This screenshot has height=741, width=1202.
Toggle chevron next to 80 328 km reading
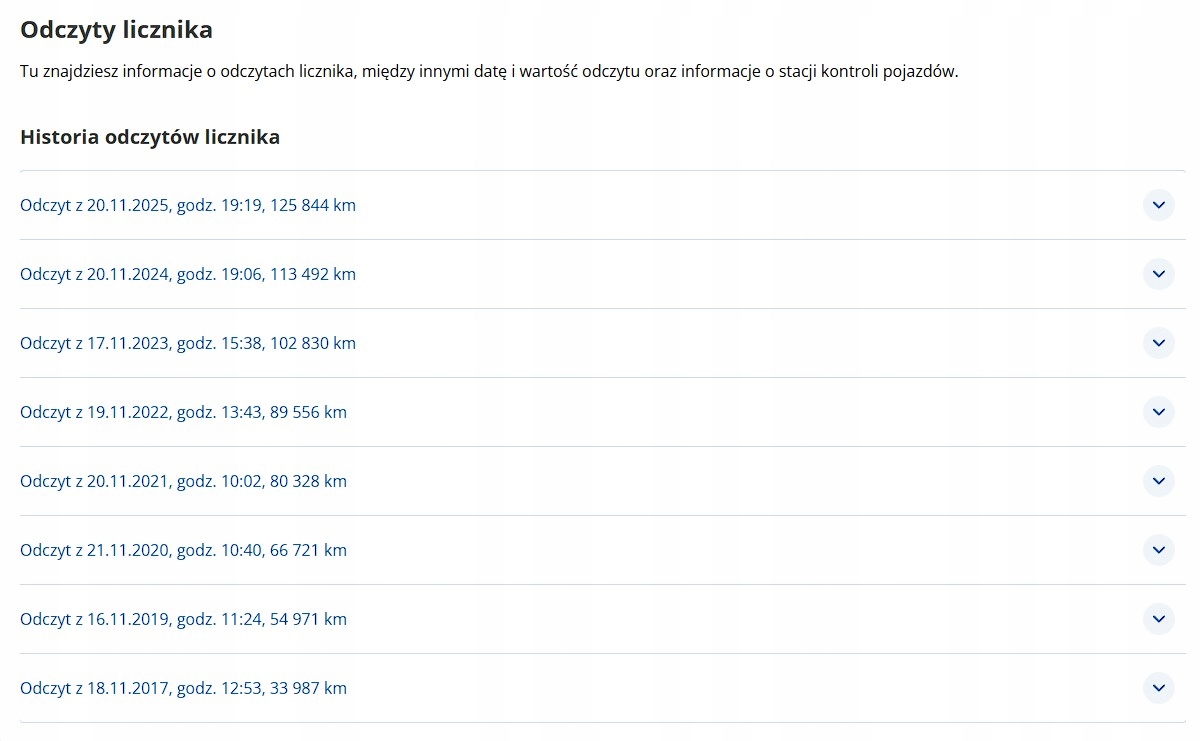(1158, 481)
